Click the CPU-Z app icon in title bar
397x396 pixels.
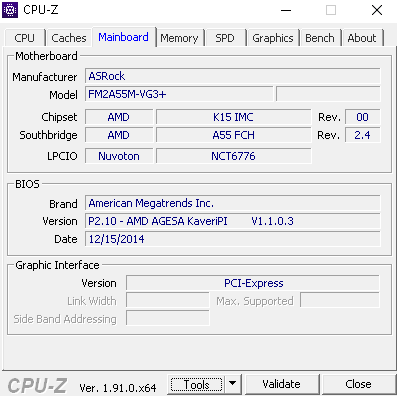coord(10,10)
